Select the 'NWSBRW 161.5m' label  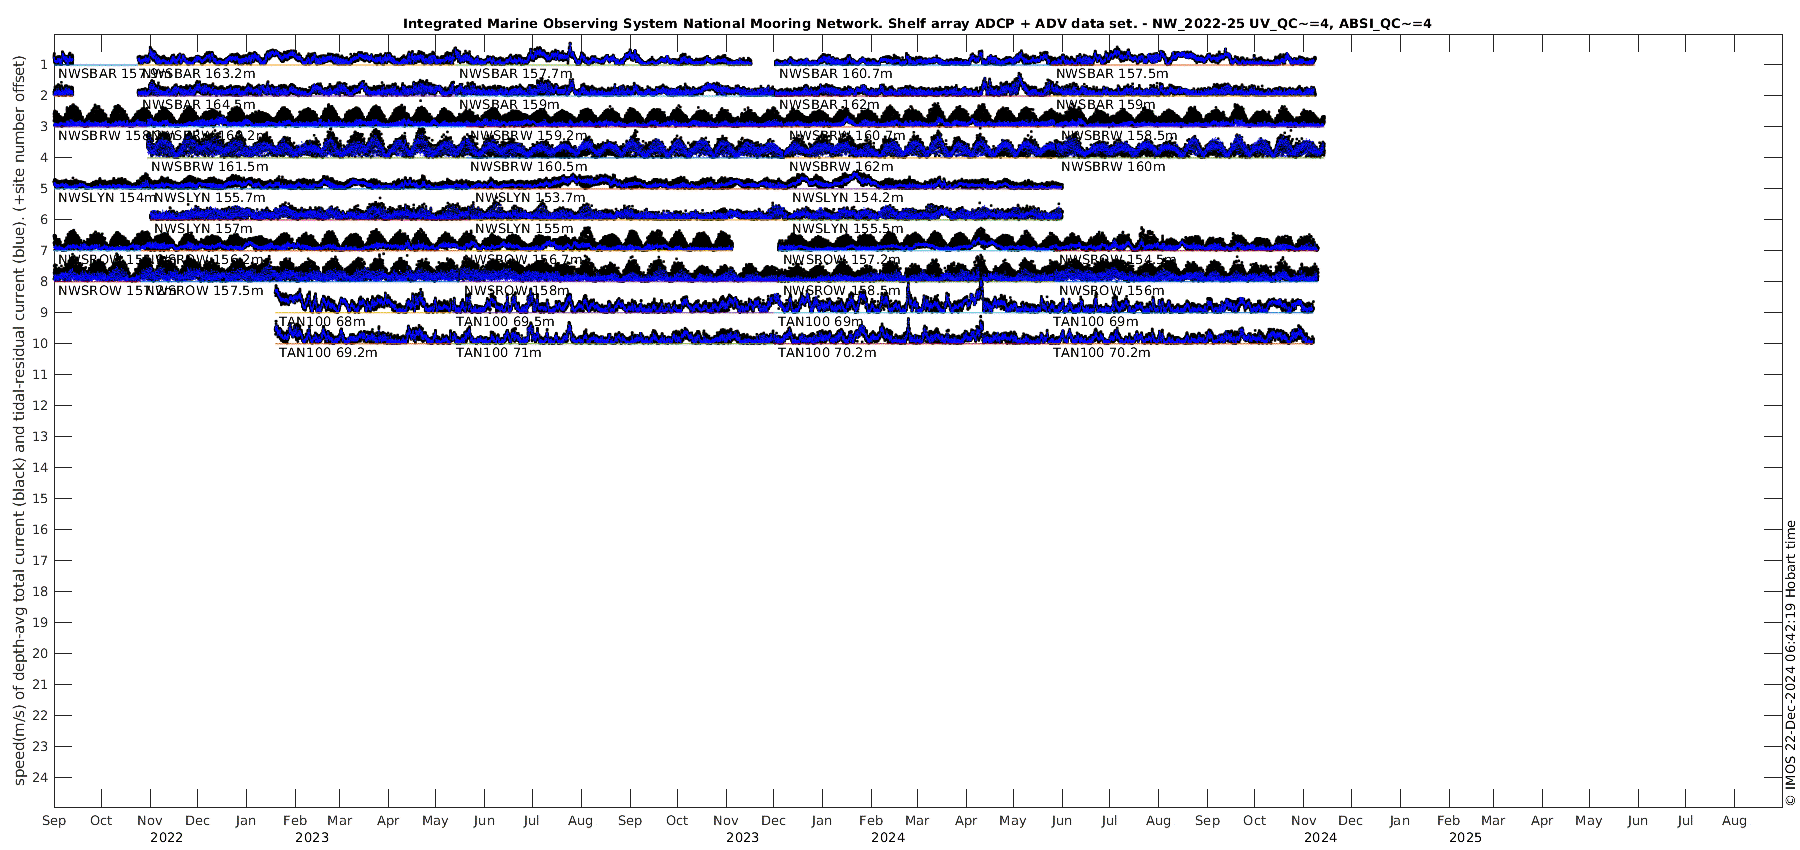point(210,167)
